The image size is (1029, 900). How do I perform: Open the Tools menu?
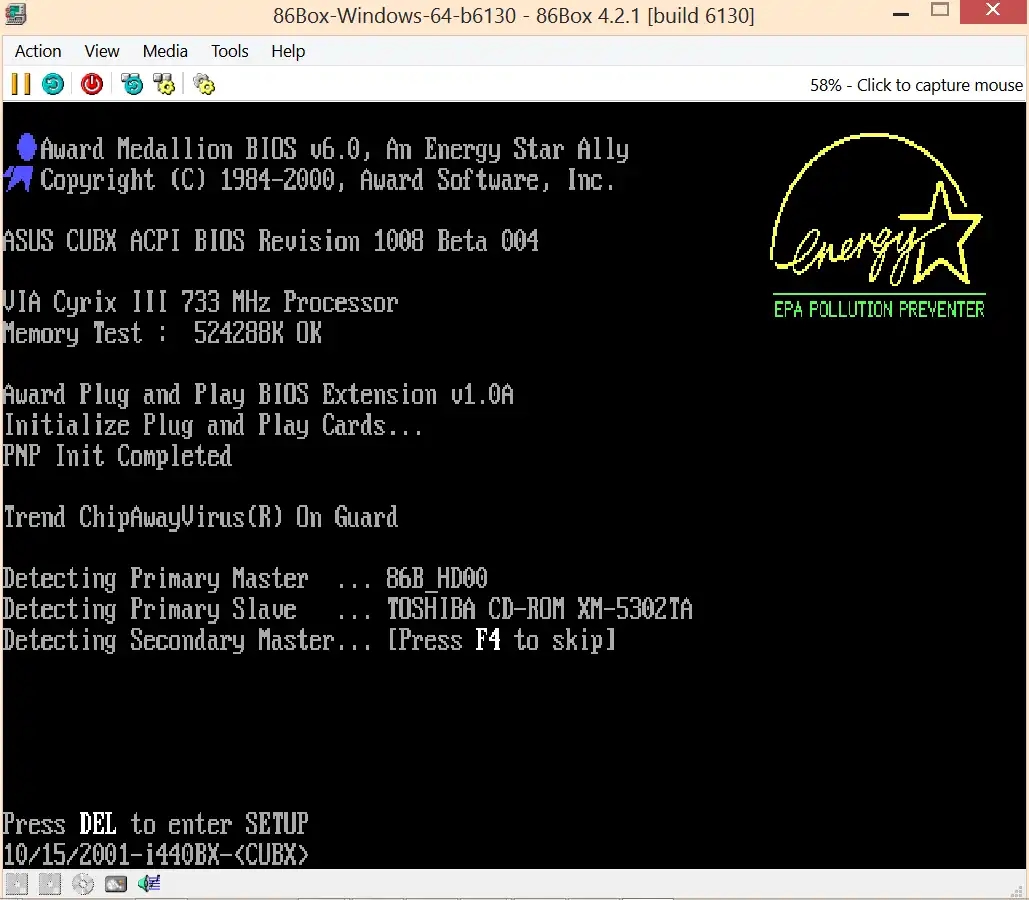click(229, 51)
